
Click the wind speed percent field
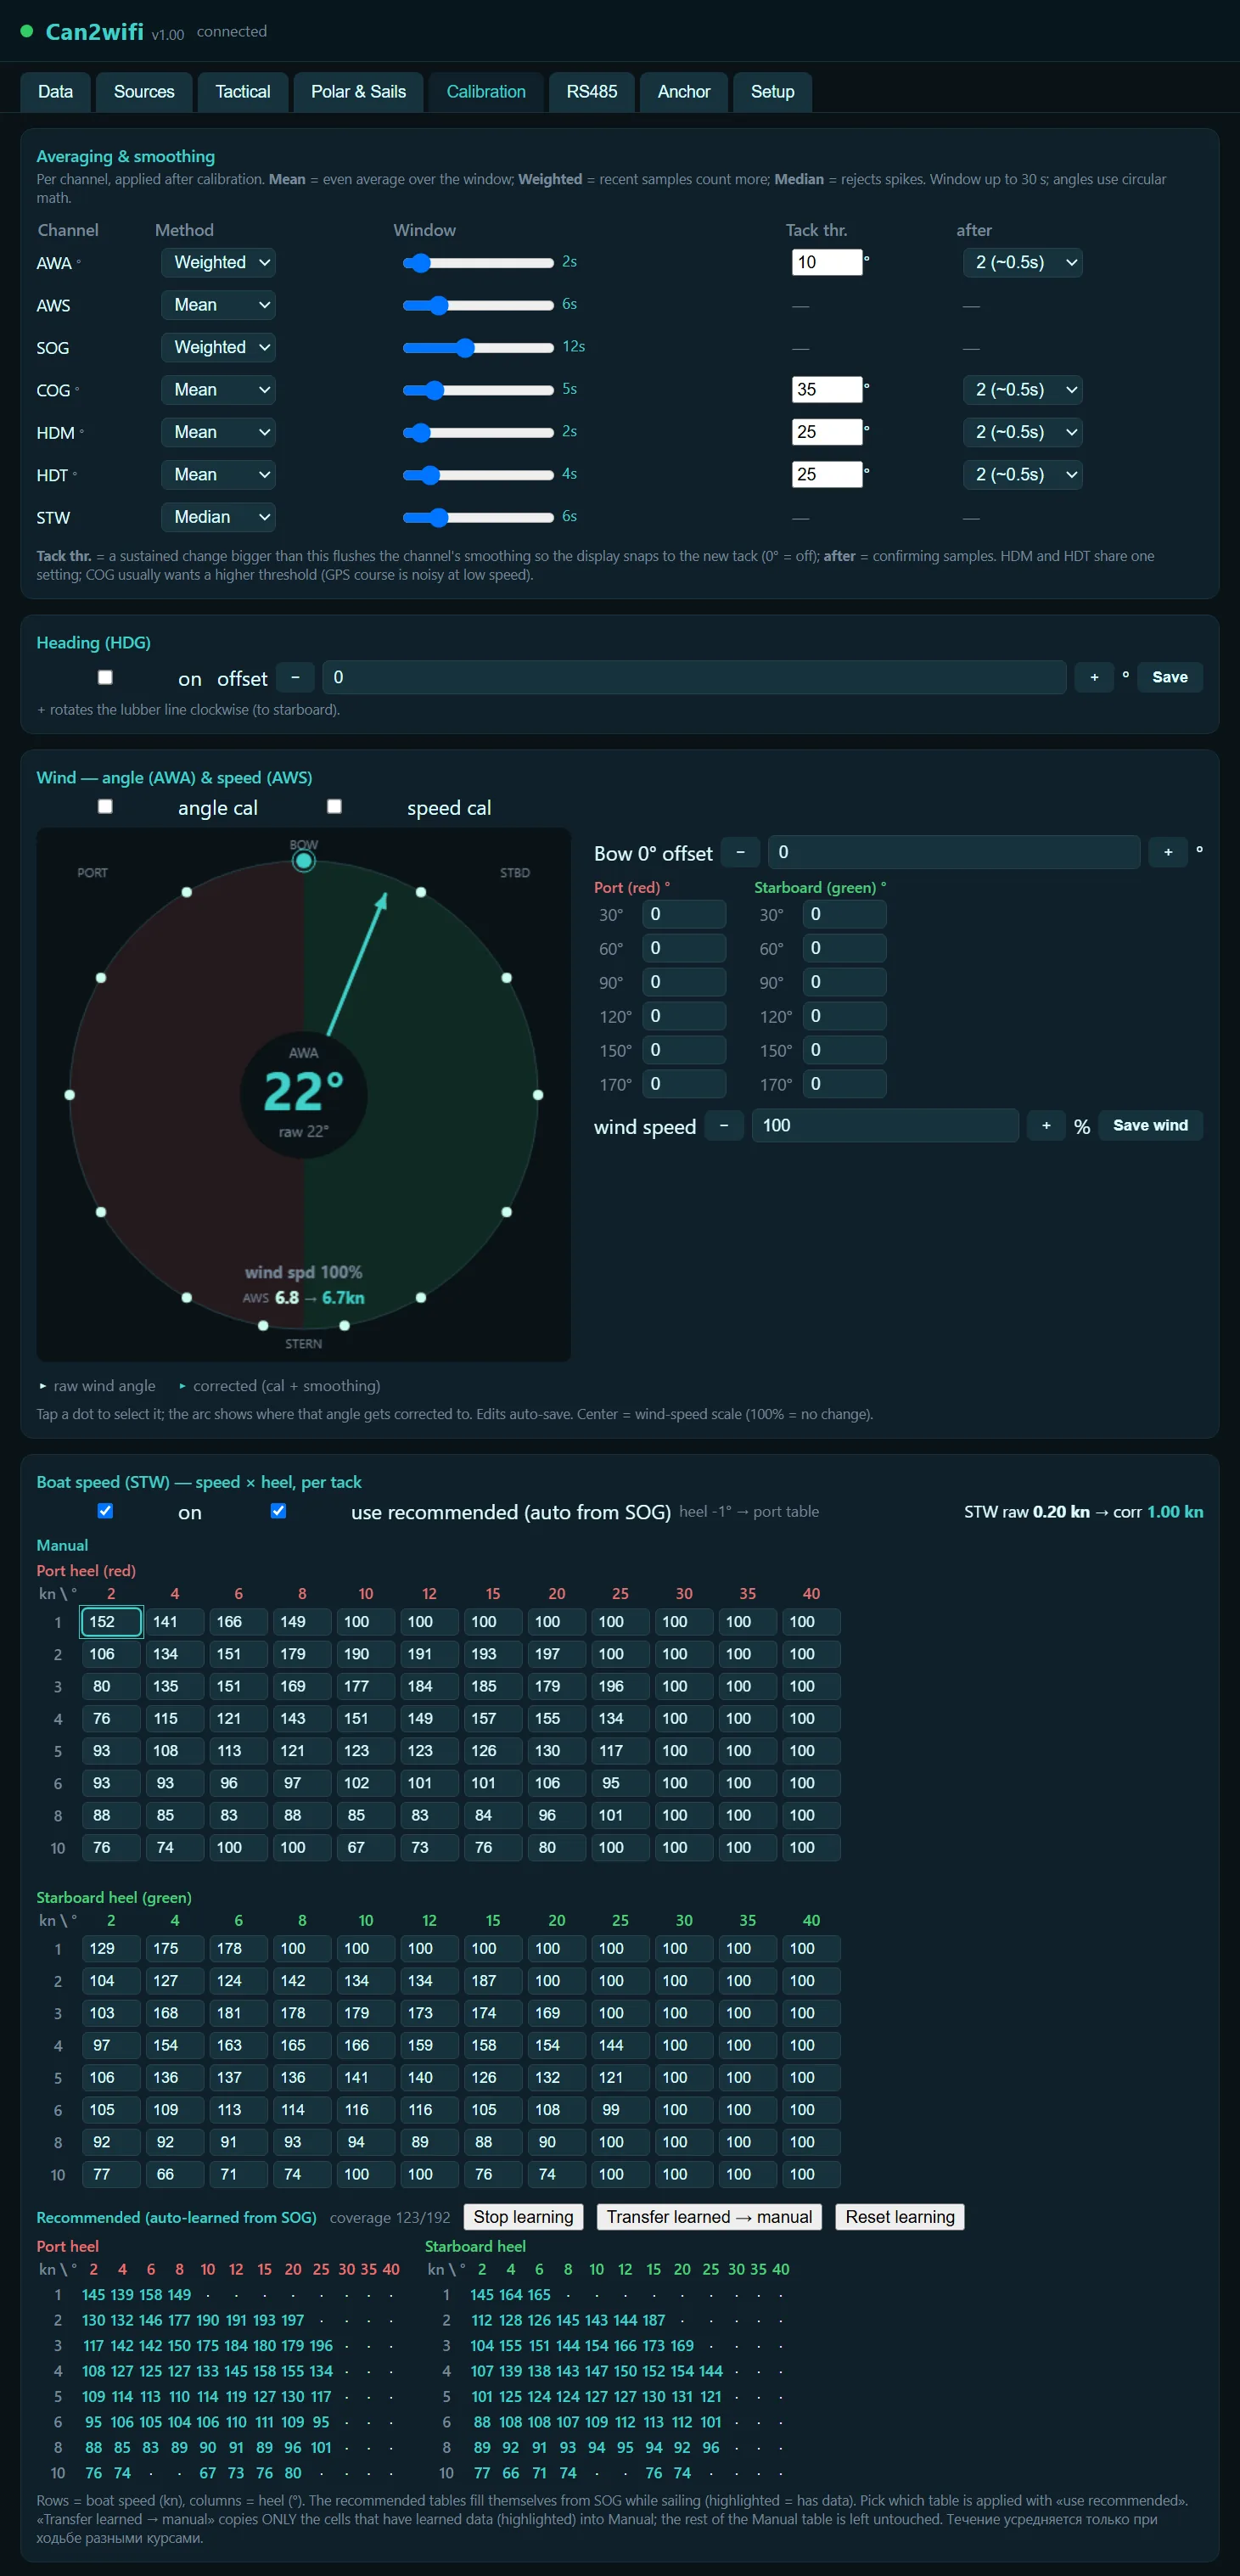point(885,1126)
